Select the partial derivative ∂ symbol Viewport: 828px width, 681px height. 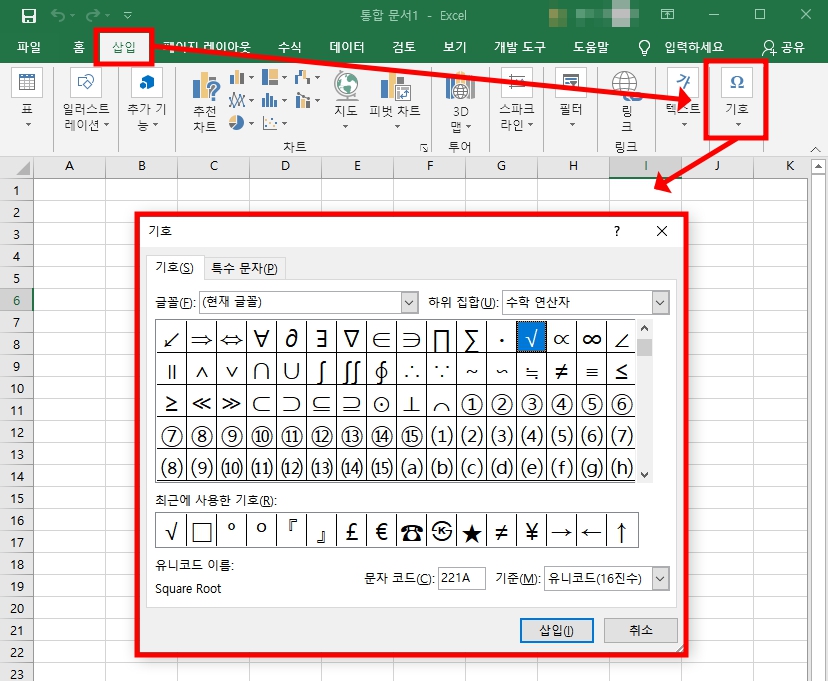(x=291, y=338)
